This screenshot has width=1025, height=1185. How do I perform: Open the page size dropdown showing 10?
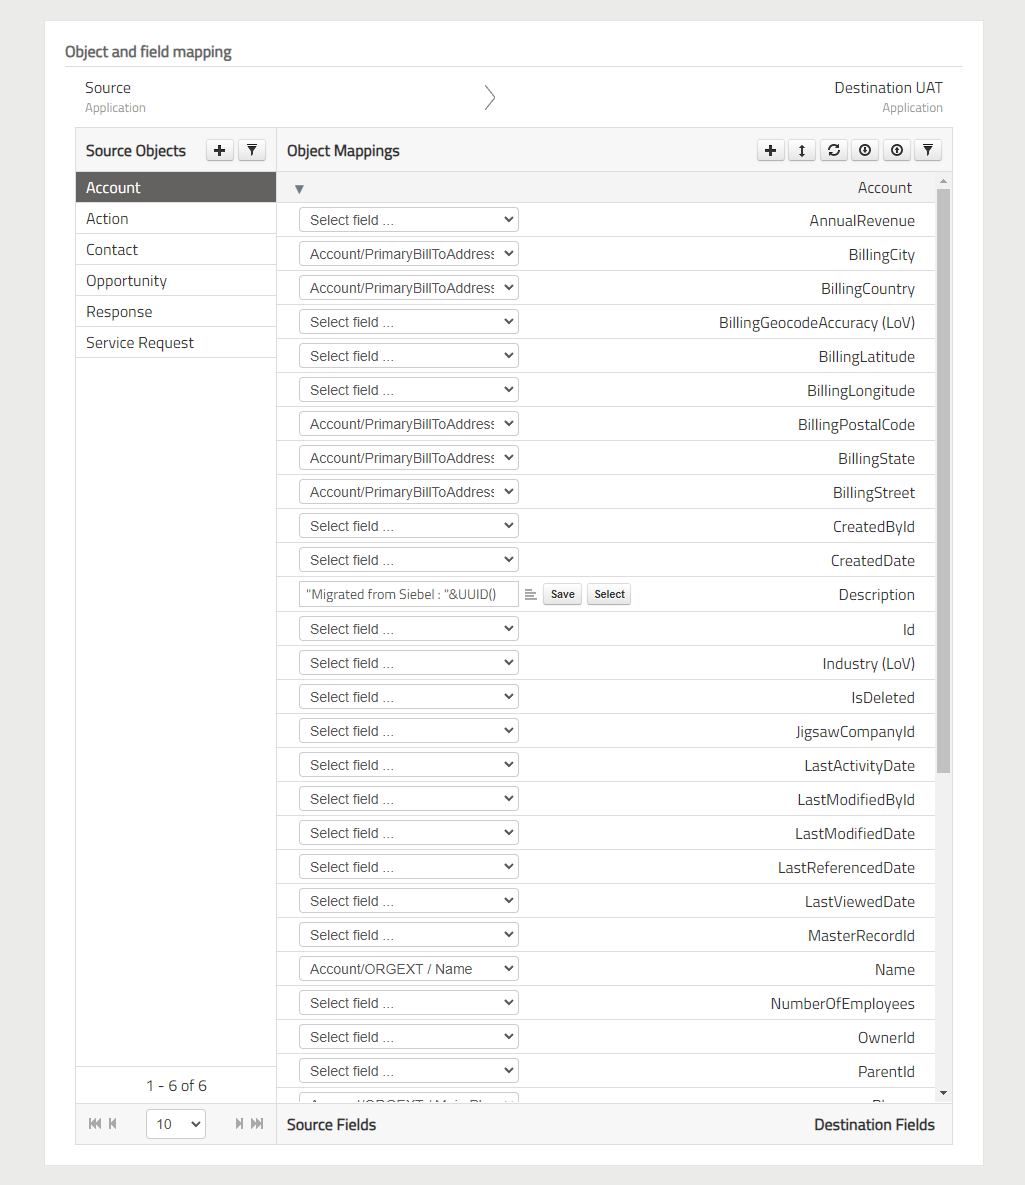pyautogui.click(x=175, y=1124)
